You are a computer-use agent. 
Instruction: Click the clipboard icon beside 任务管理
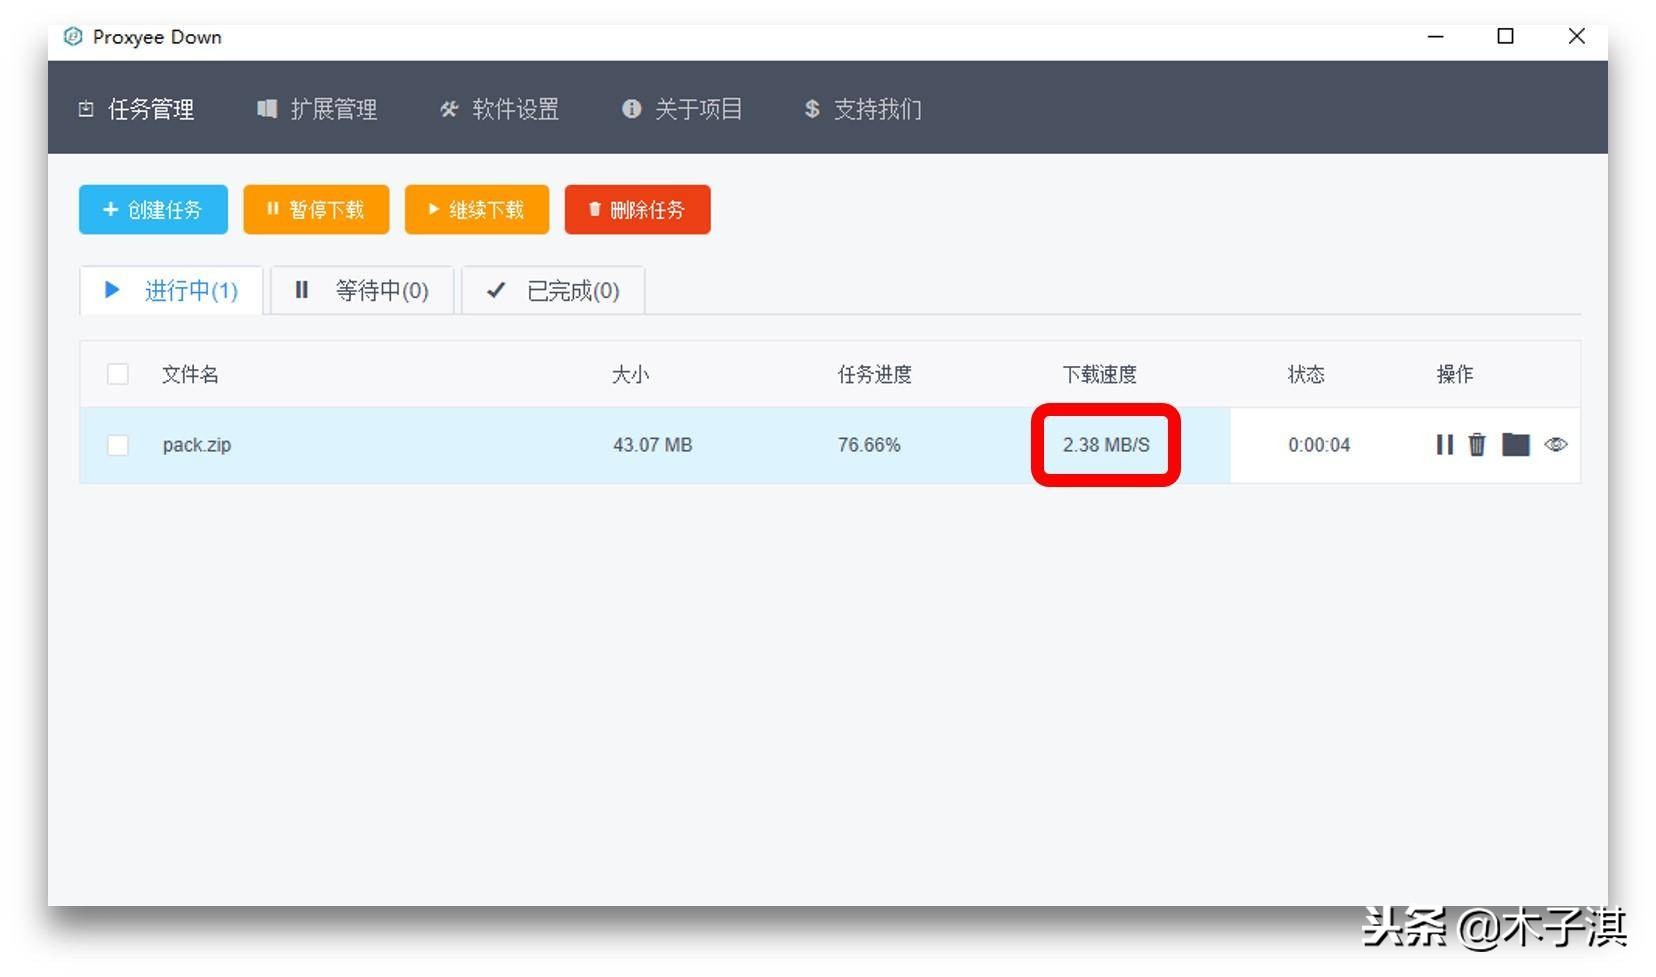[86, 110]
